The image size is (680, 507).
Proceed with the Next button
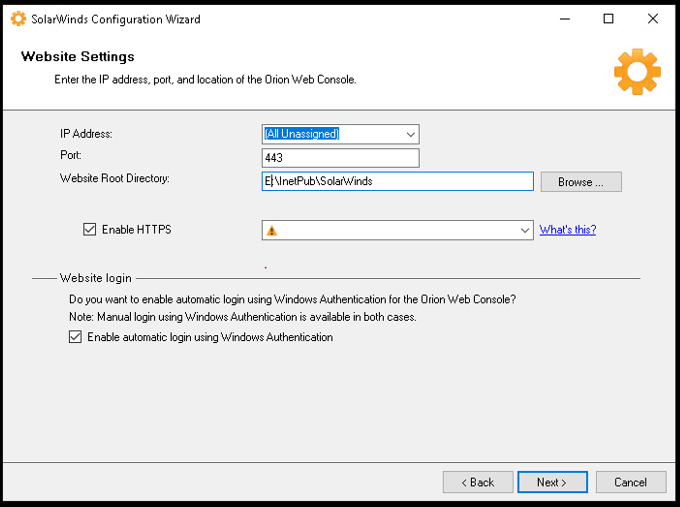pos(552,482)
